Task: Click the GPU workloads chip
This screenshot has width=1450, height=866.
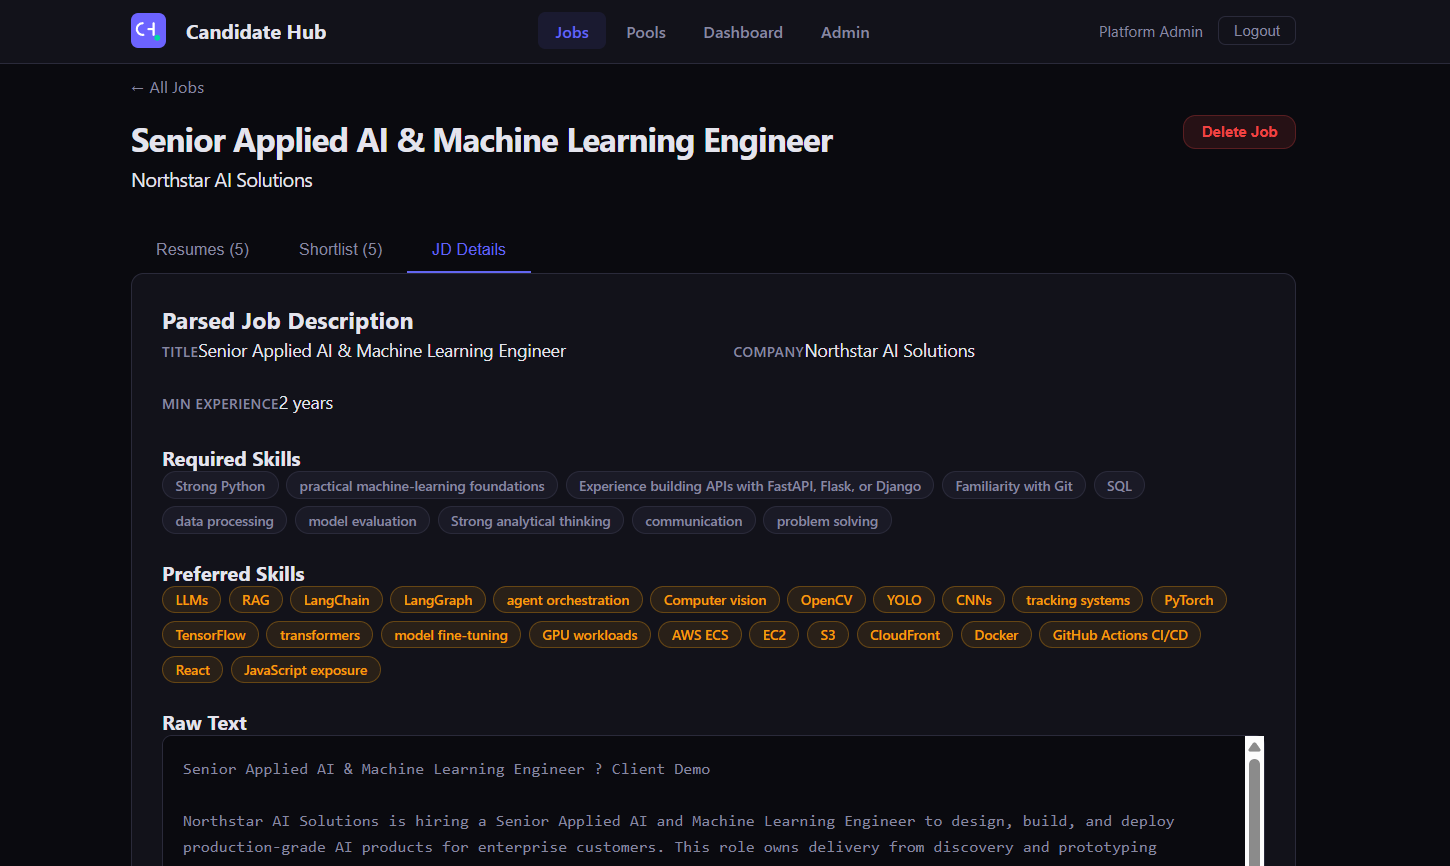Action: tap(590, 635)
